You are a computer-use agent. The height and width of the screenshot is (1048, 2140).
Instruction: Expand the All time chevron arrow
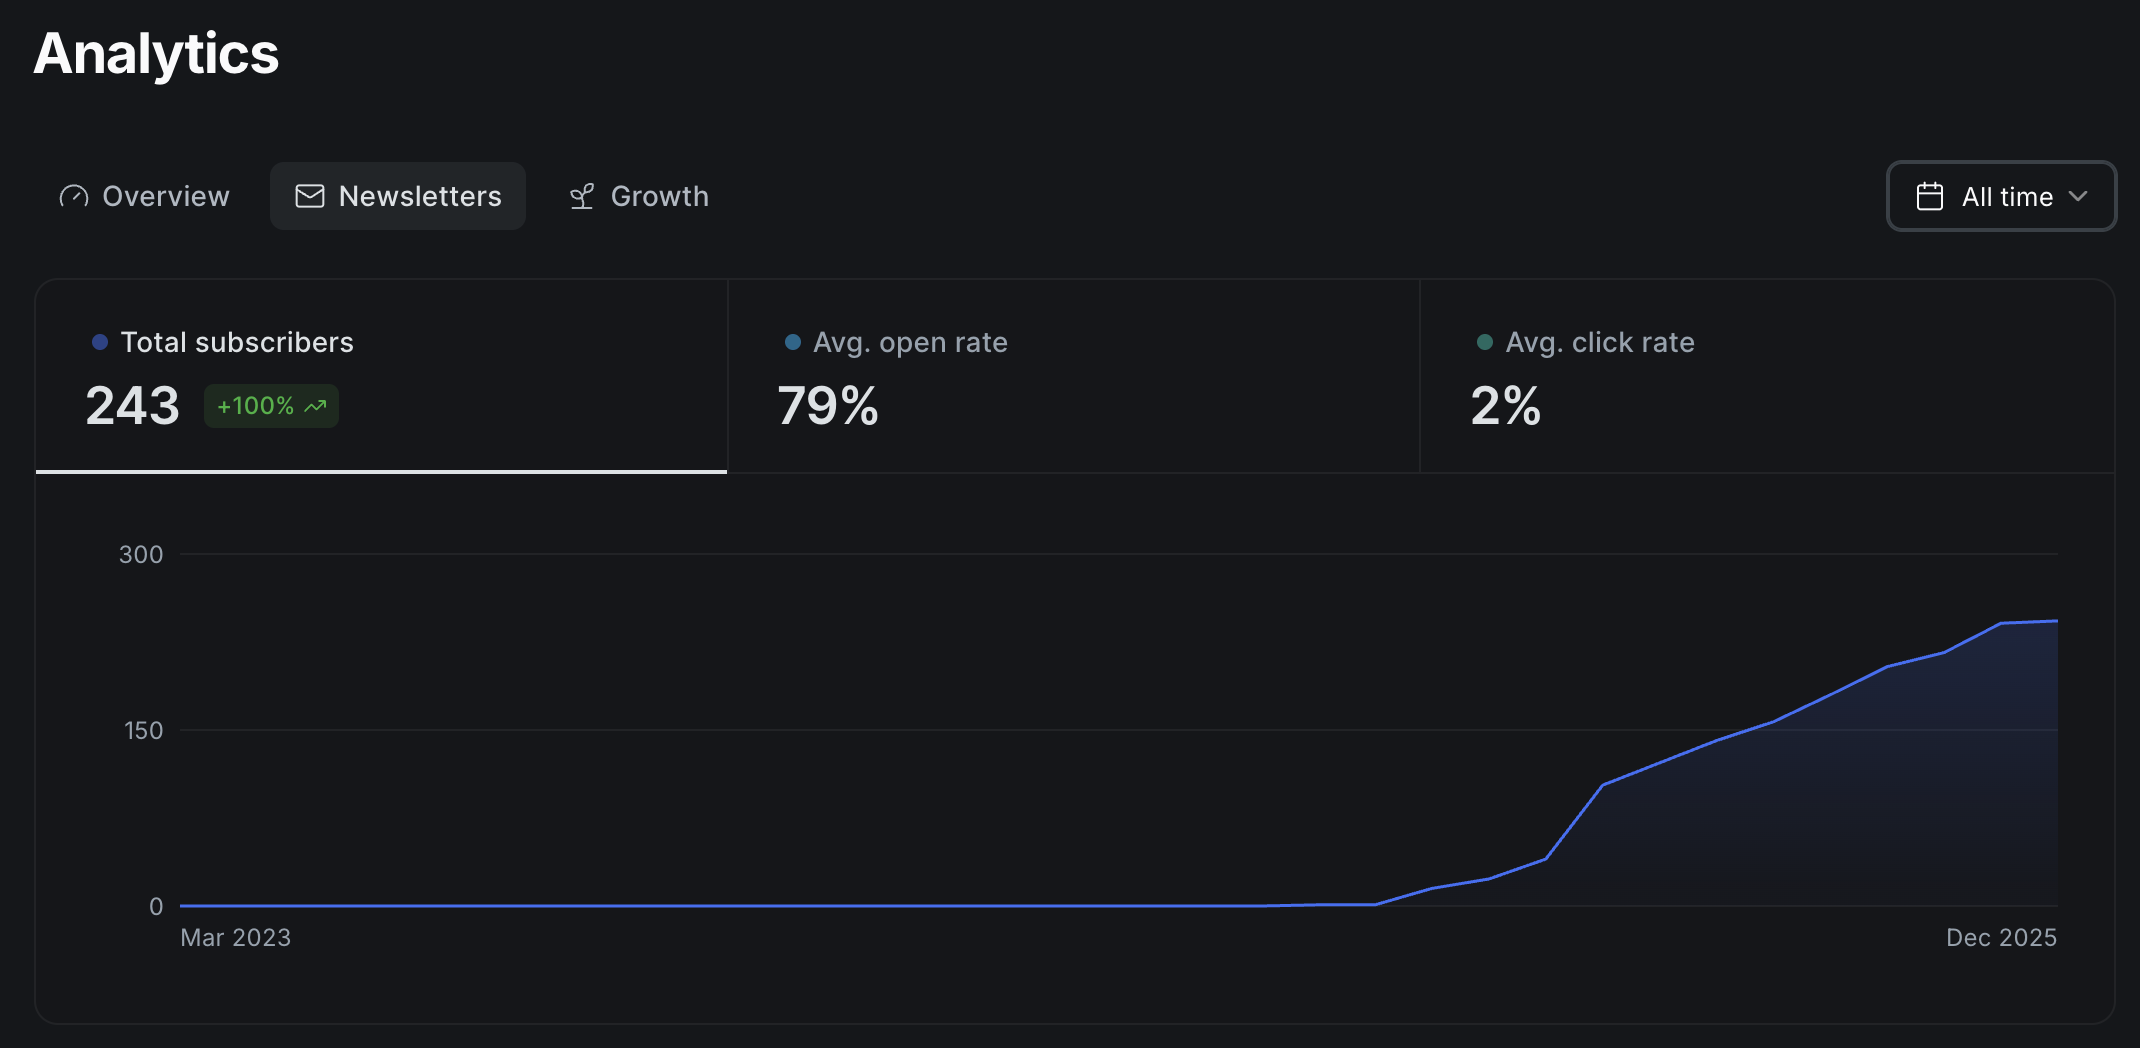[x=2078, y=196]
